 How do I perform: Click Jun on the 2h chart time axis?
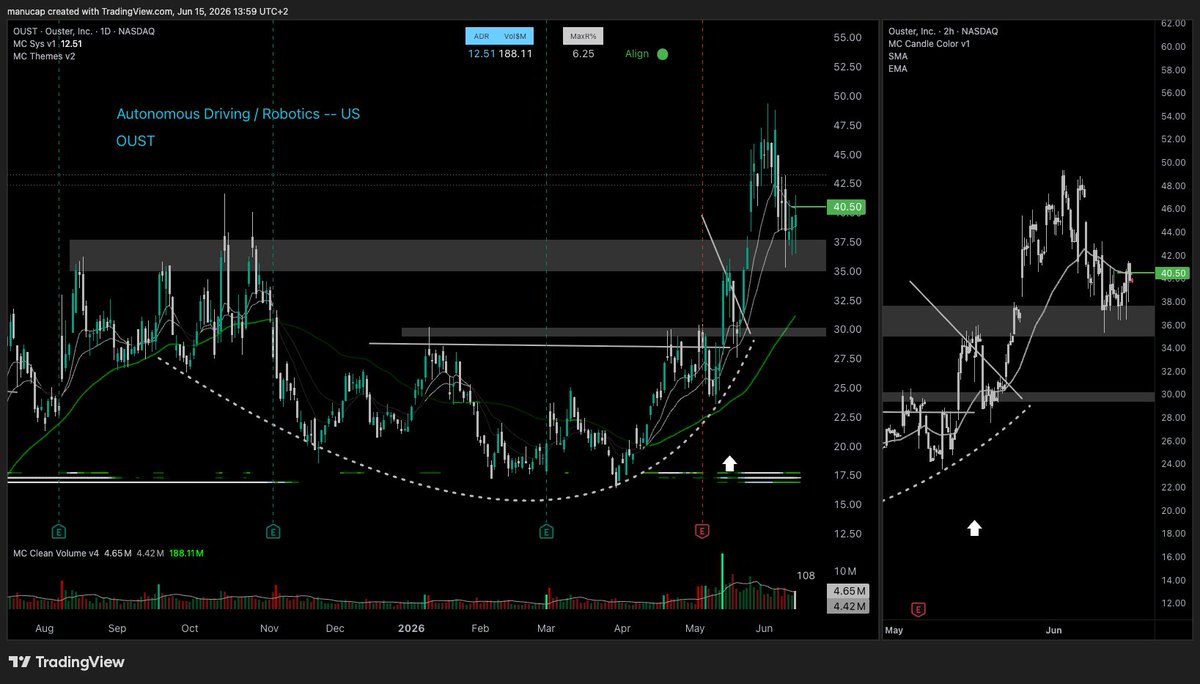pyautogui.click(x=1052, y=631)
